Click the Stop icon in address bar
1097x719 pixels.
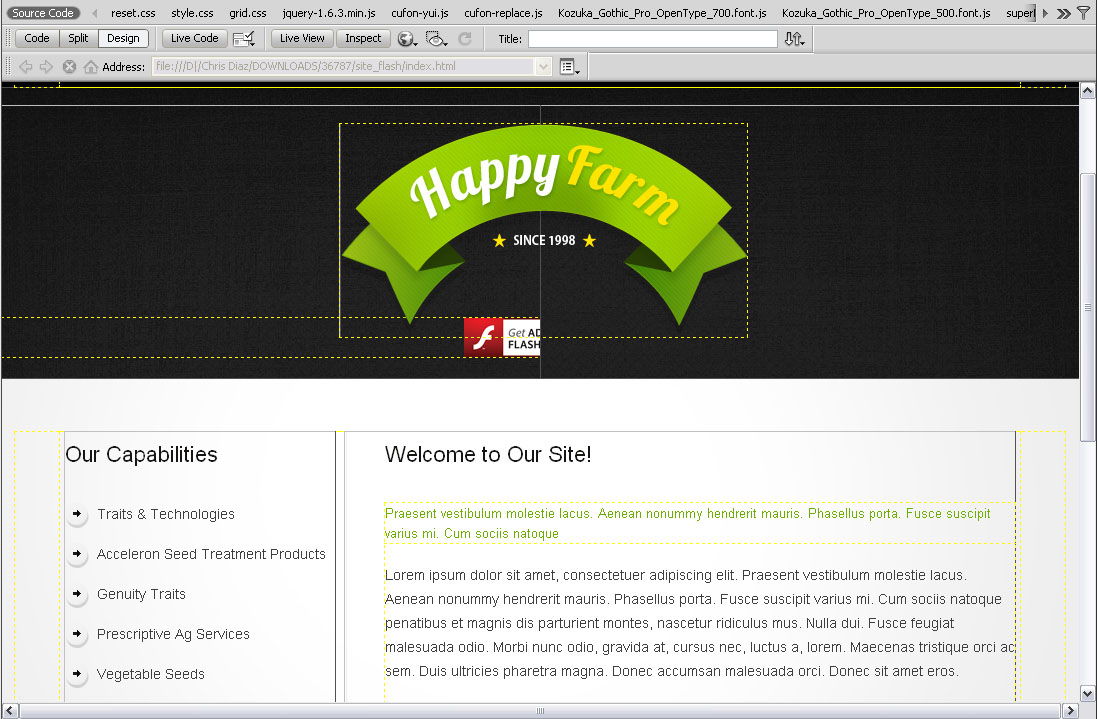[x=69, y=67]
